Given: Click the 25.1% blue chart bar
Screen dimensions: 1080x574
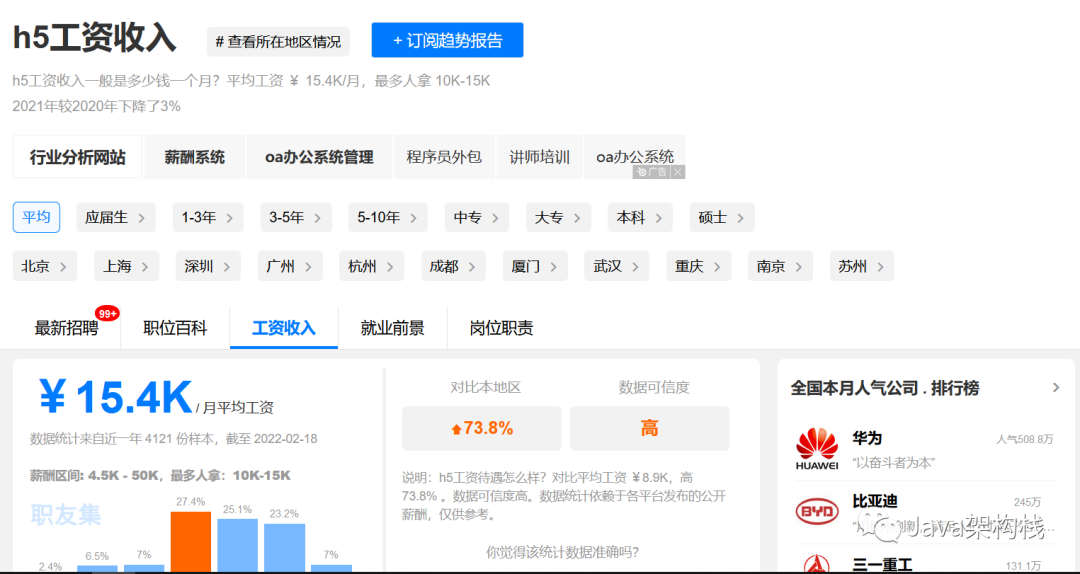Looking at the screenshot, I should pyautogui.click(x=238, y=546).
